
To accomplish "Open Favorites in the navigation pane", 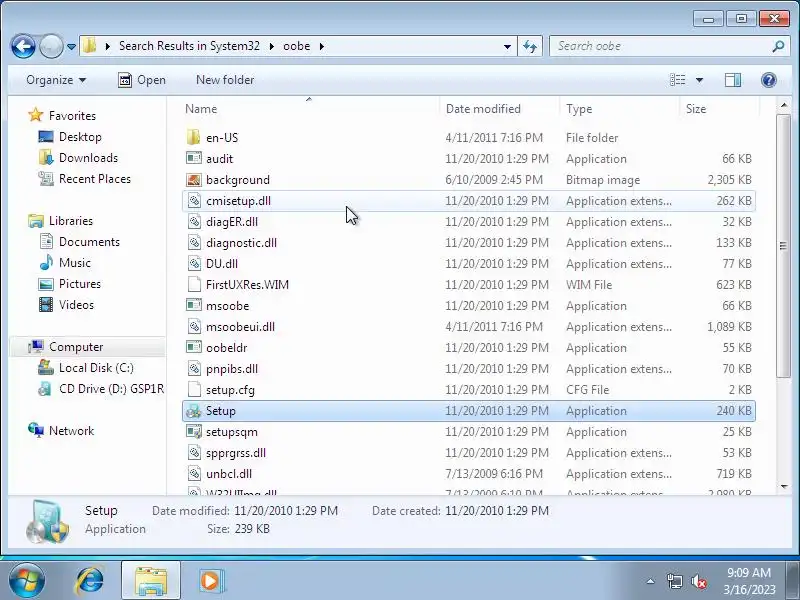I will (72, 116).
